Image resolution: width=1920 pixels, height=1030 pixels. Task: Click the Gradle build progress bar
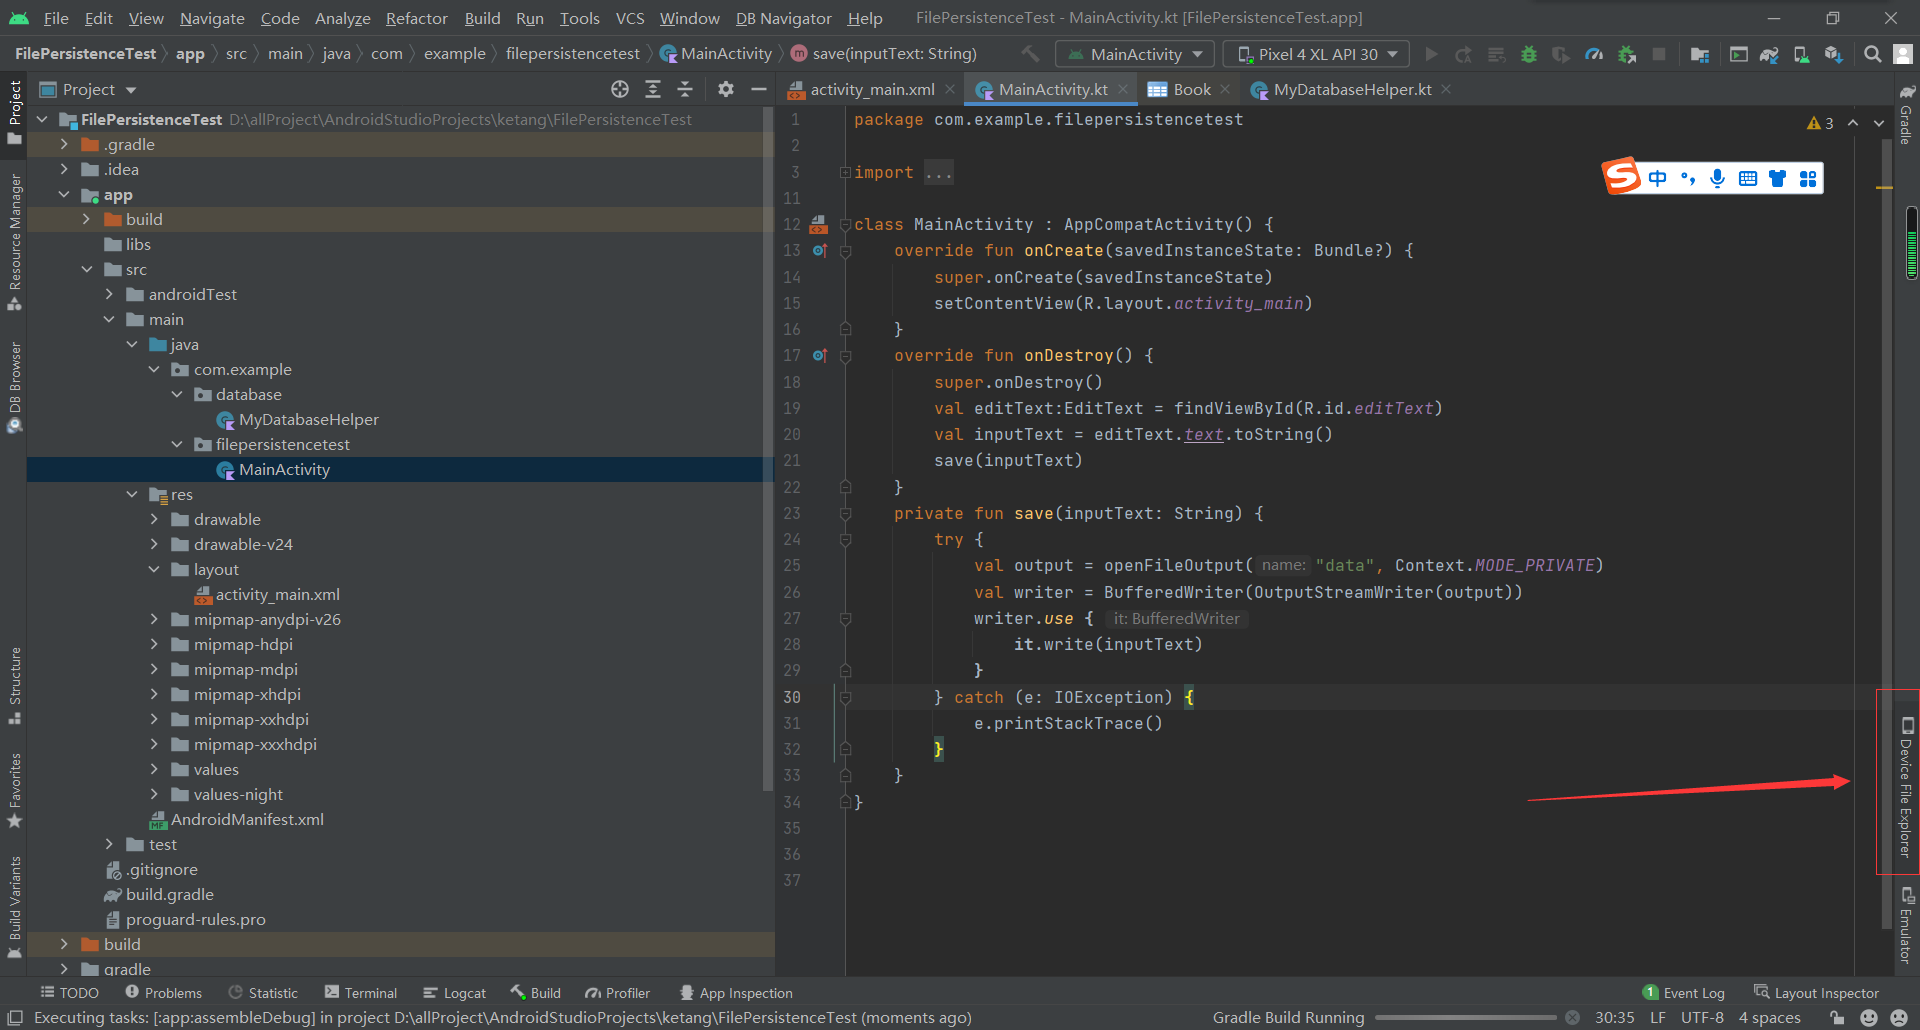pos(1465,1018)
